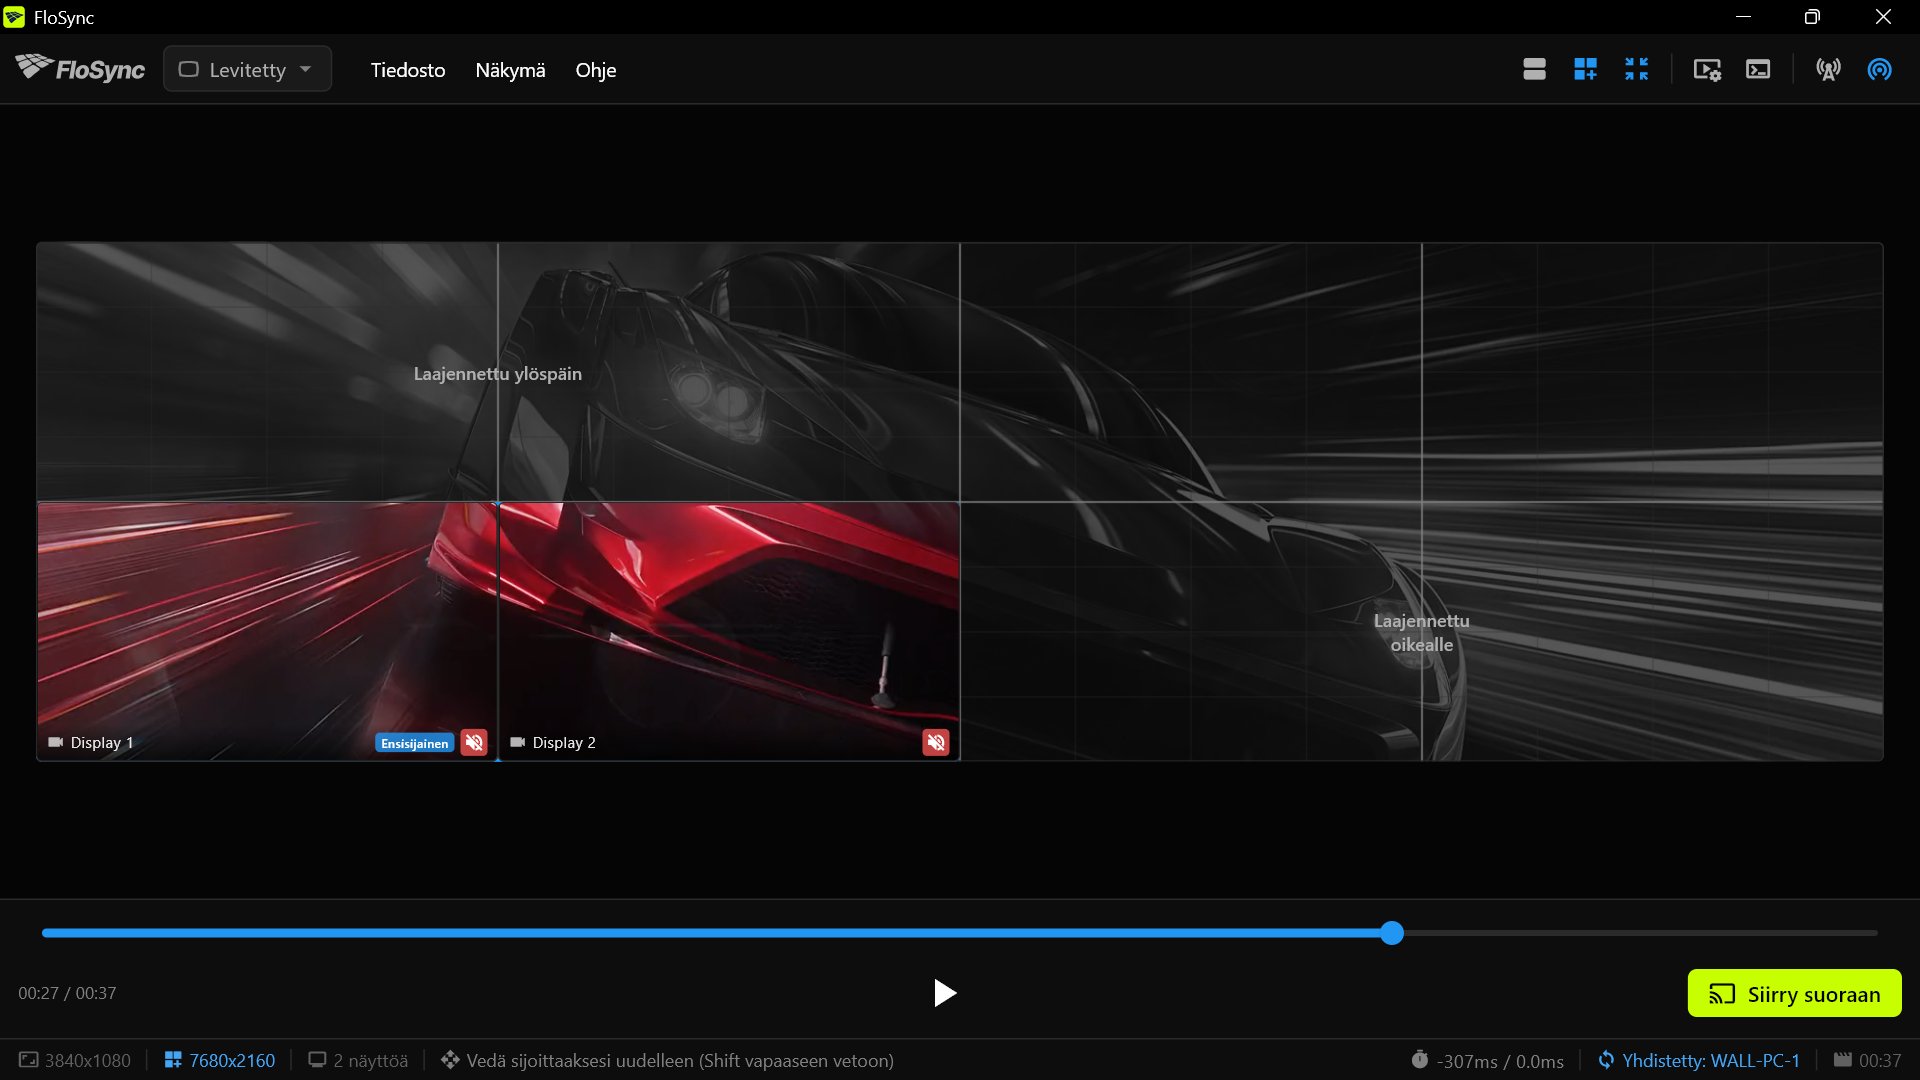Unmute Display 1 audio
Image resolution: width=1920 pixels, height=1080 pixels.
[x=474, y=742]
